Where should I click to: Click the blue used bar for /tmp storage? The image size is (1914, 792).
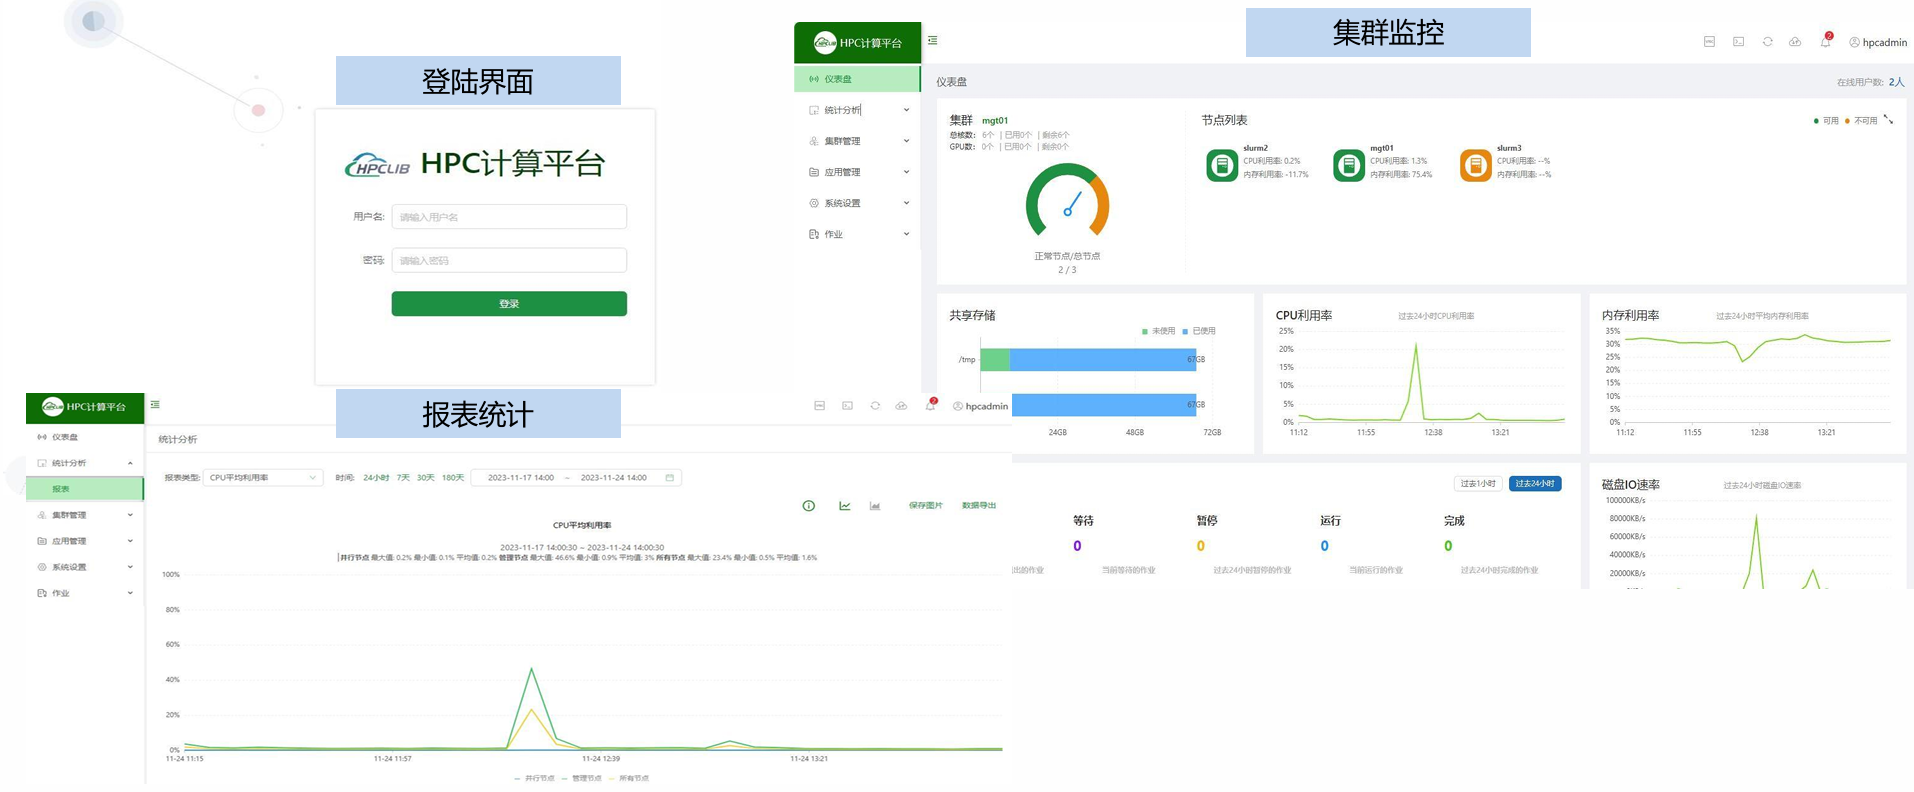pyautogui.click(x=1102, y=360)
